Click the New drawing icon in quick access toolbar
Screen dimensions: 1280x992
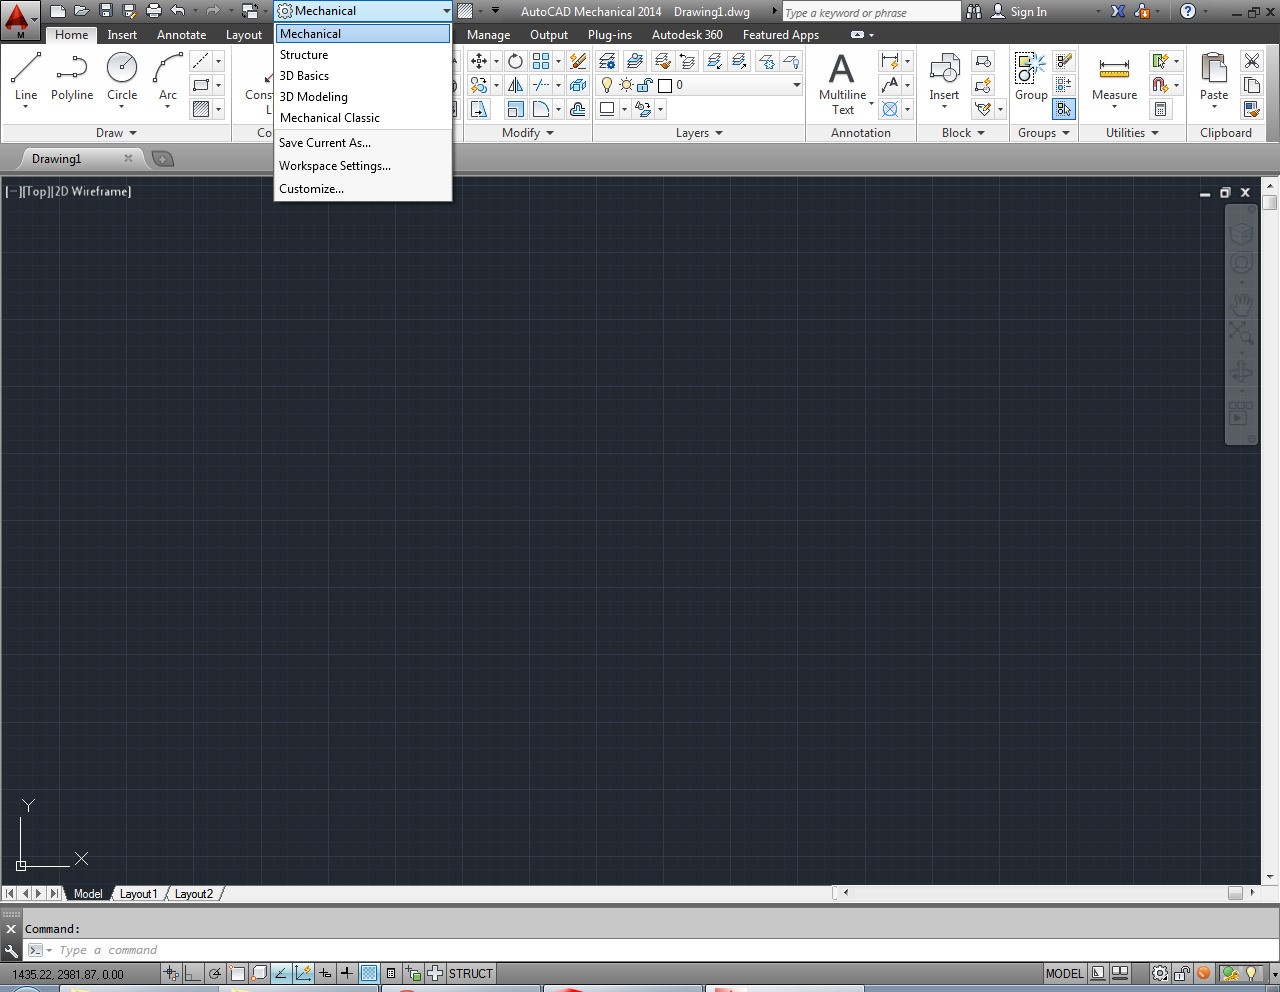pyautogui.click(x=58, y=11)
